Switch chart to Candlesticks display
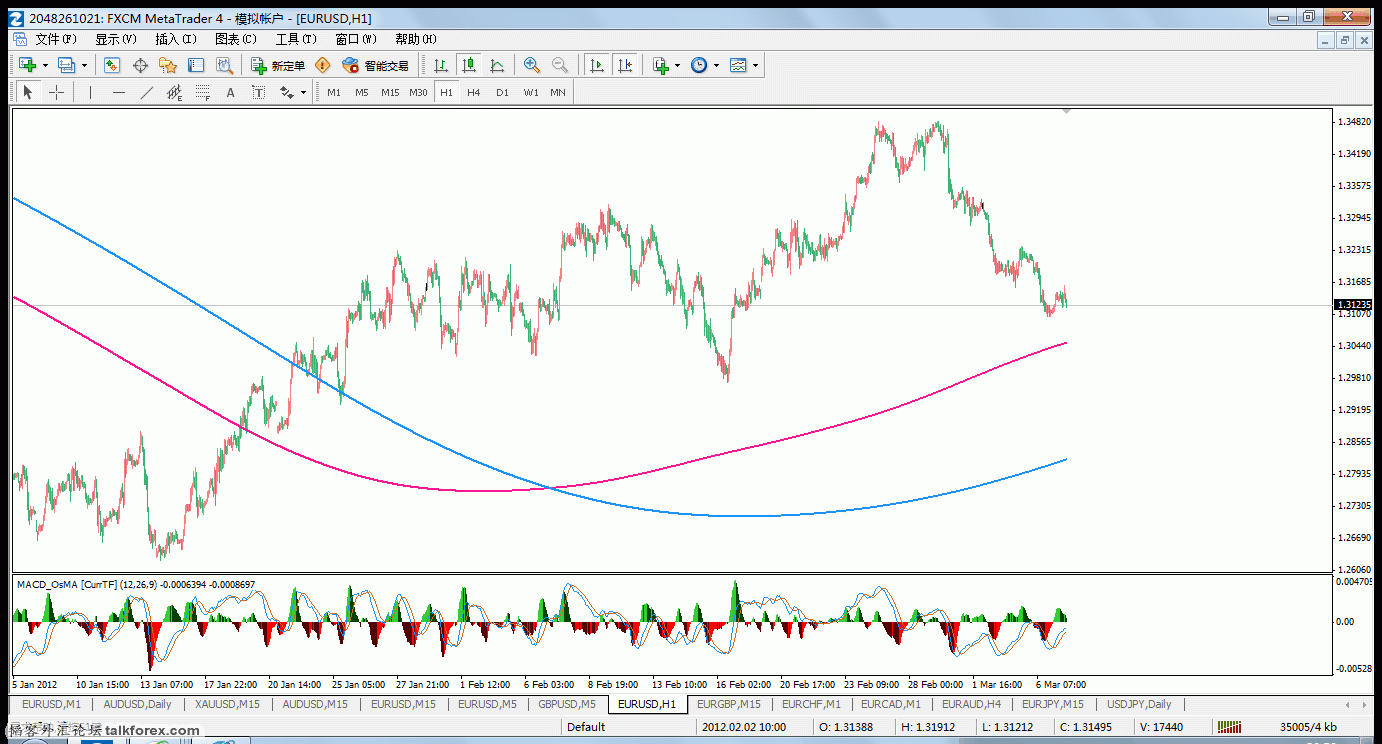Image resolution: width=1382 pixels, height=744 pixels. click(x=469, y=65)
